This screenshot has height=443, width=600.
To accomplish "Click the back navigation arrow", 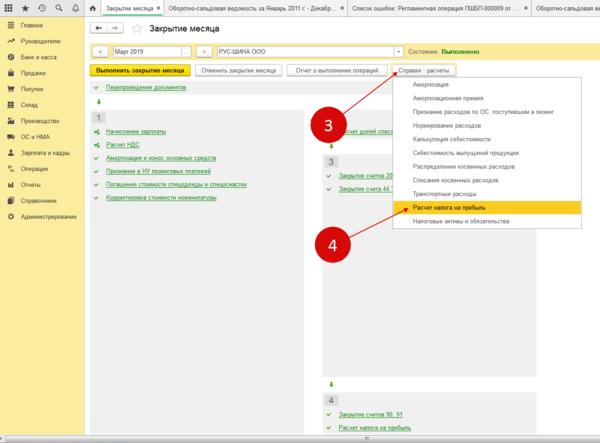I will (97, 27).
